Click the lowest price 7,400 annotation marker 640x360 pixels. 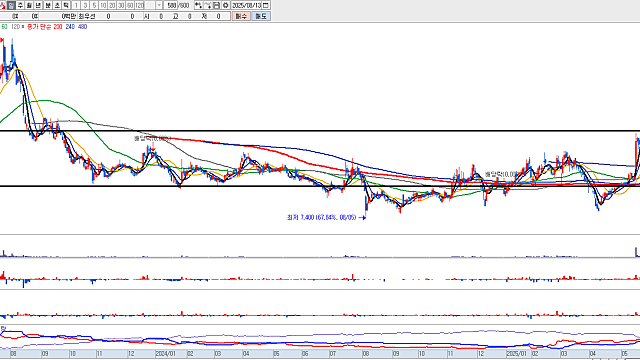coord(326,218)
